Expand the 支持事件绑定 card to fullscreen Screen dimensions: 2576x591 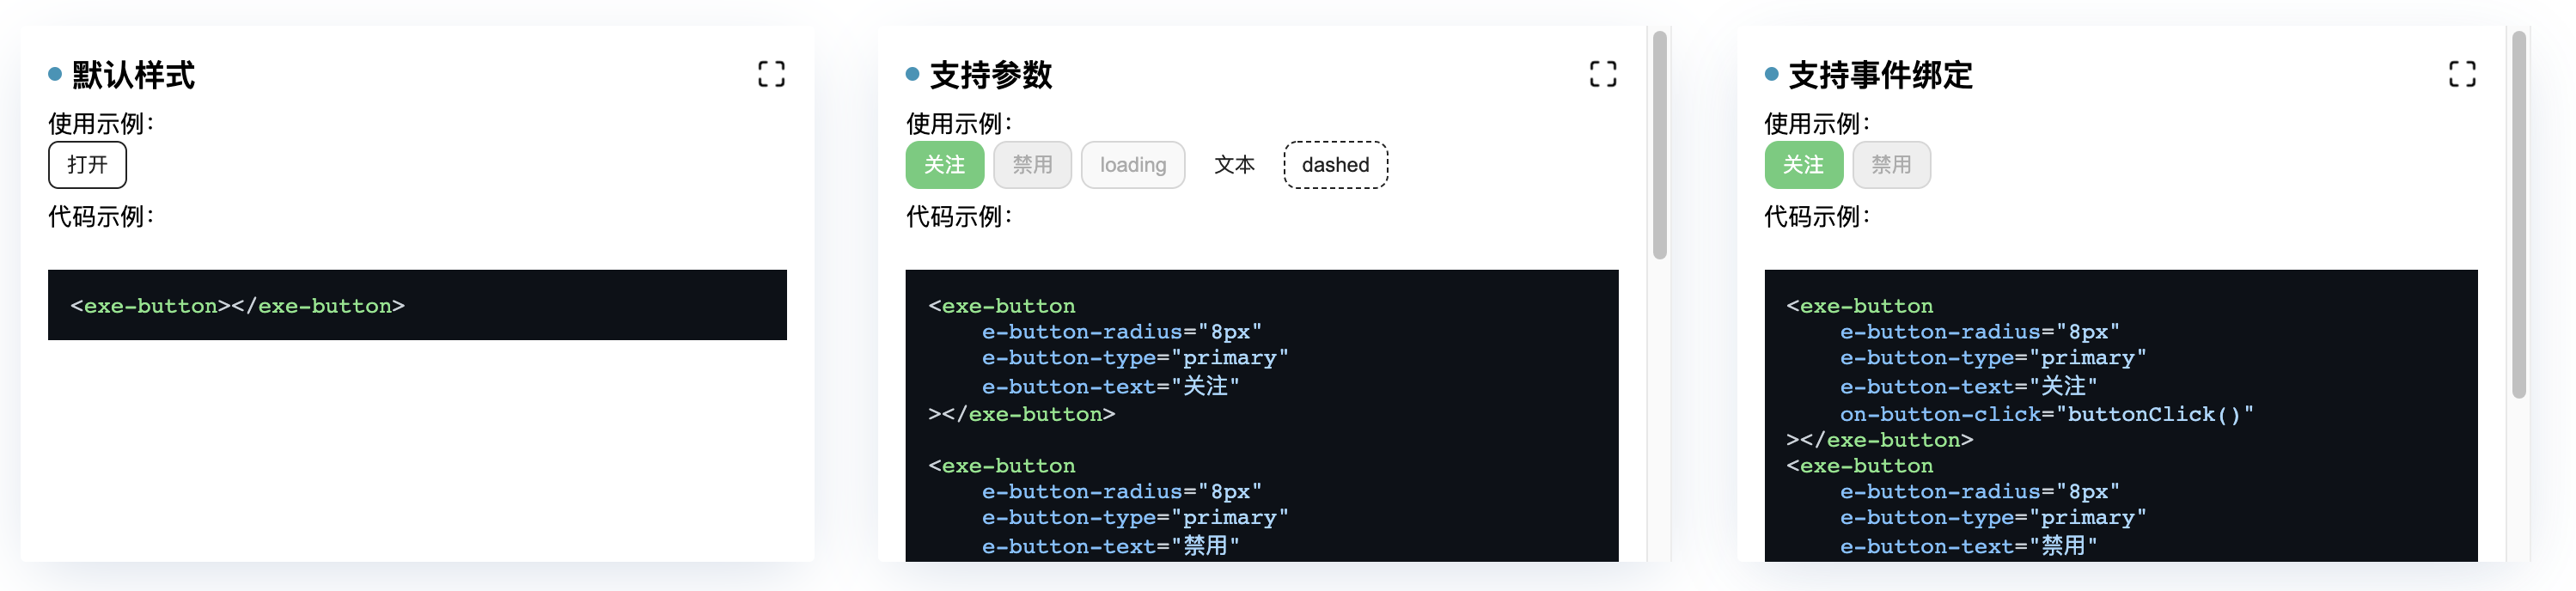point(2462,74)
